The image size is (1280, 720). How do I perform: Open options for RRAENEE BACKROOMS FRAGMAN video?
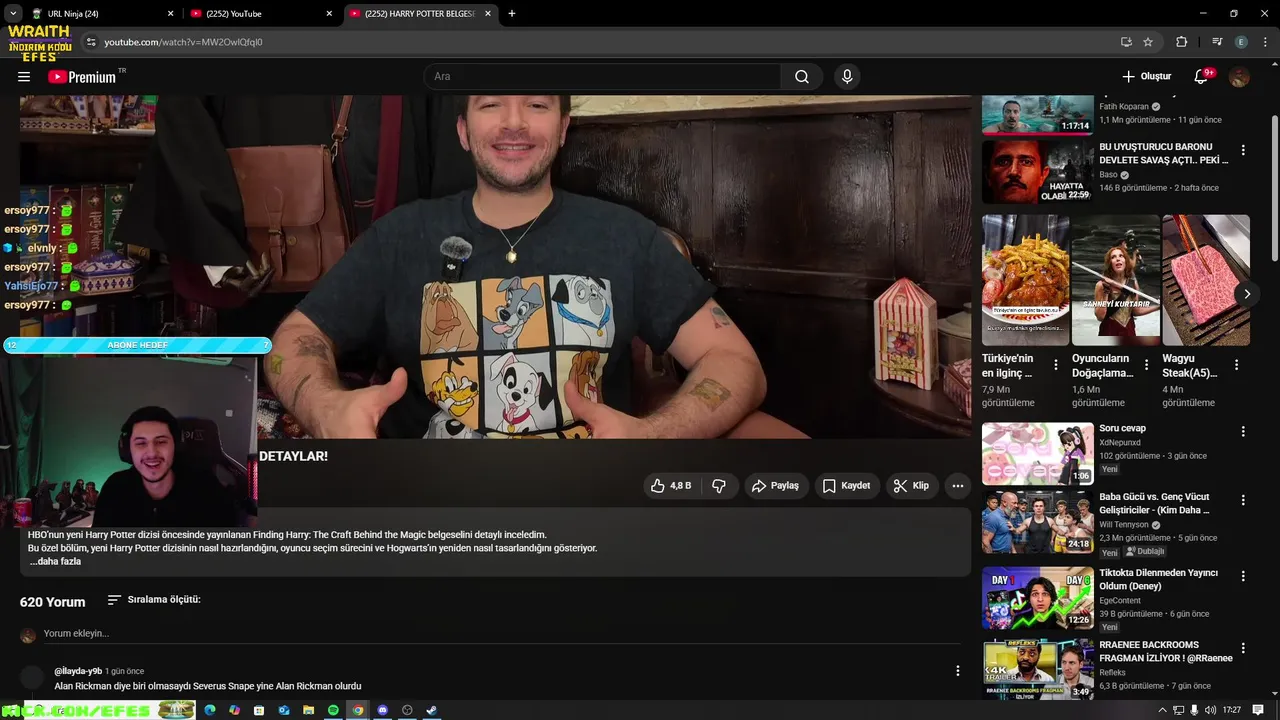click(1243, 649)
